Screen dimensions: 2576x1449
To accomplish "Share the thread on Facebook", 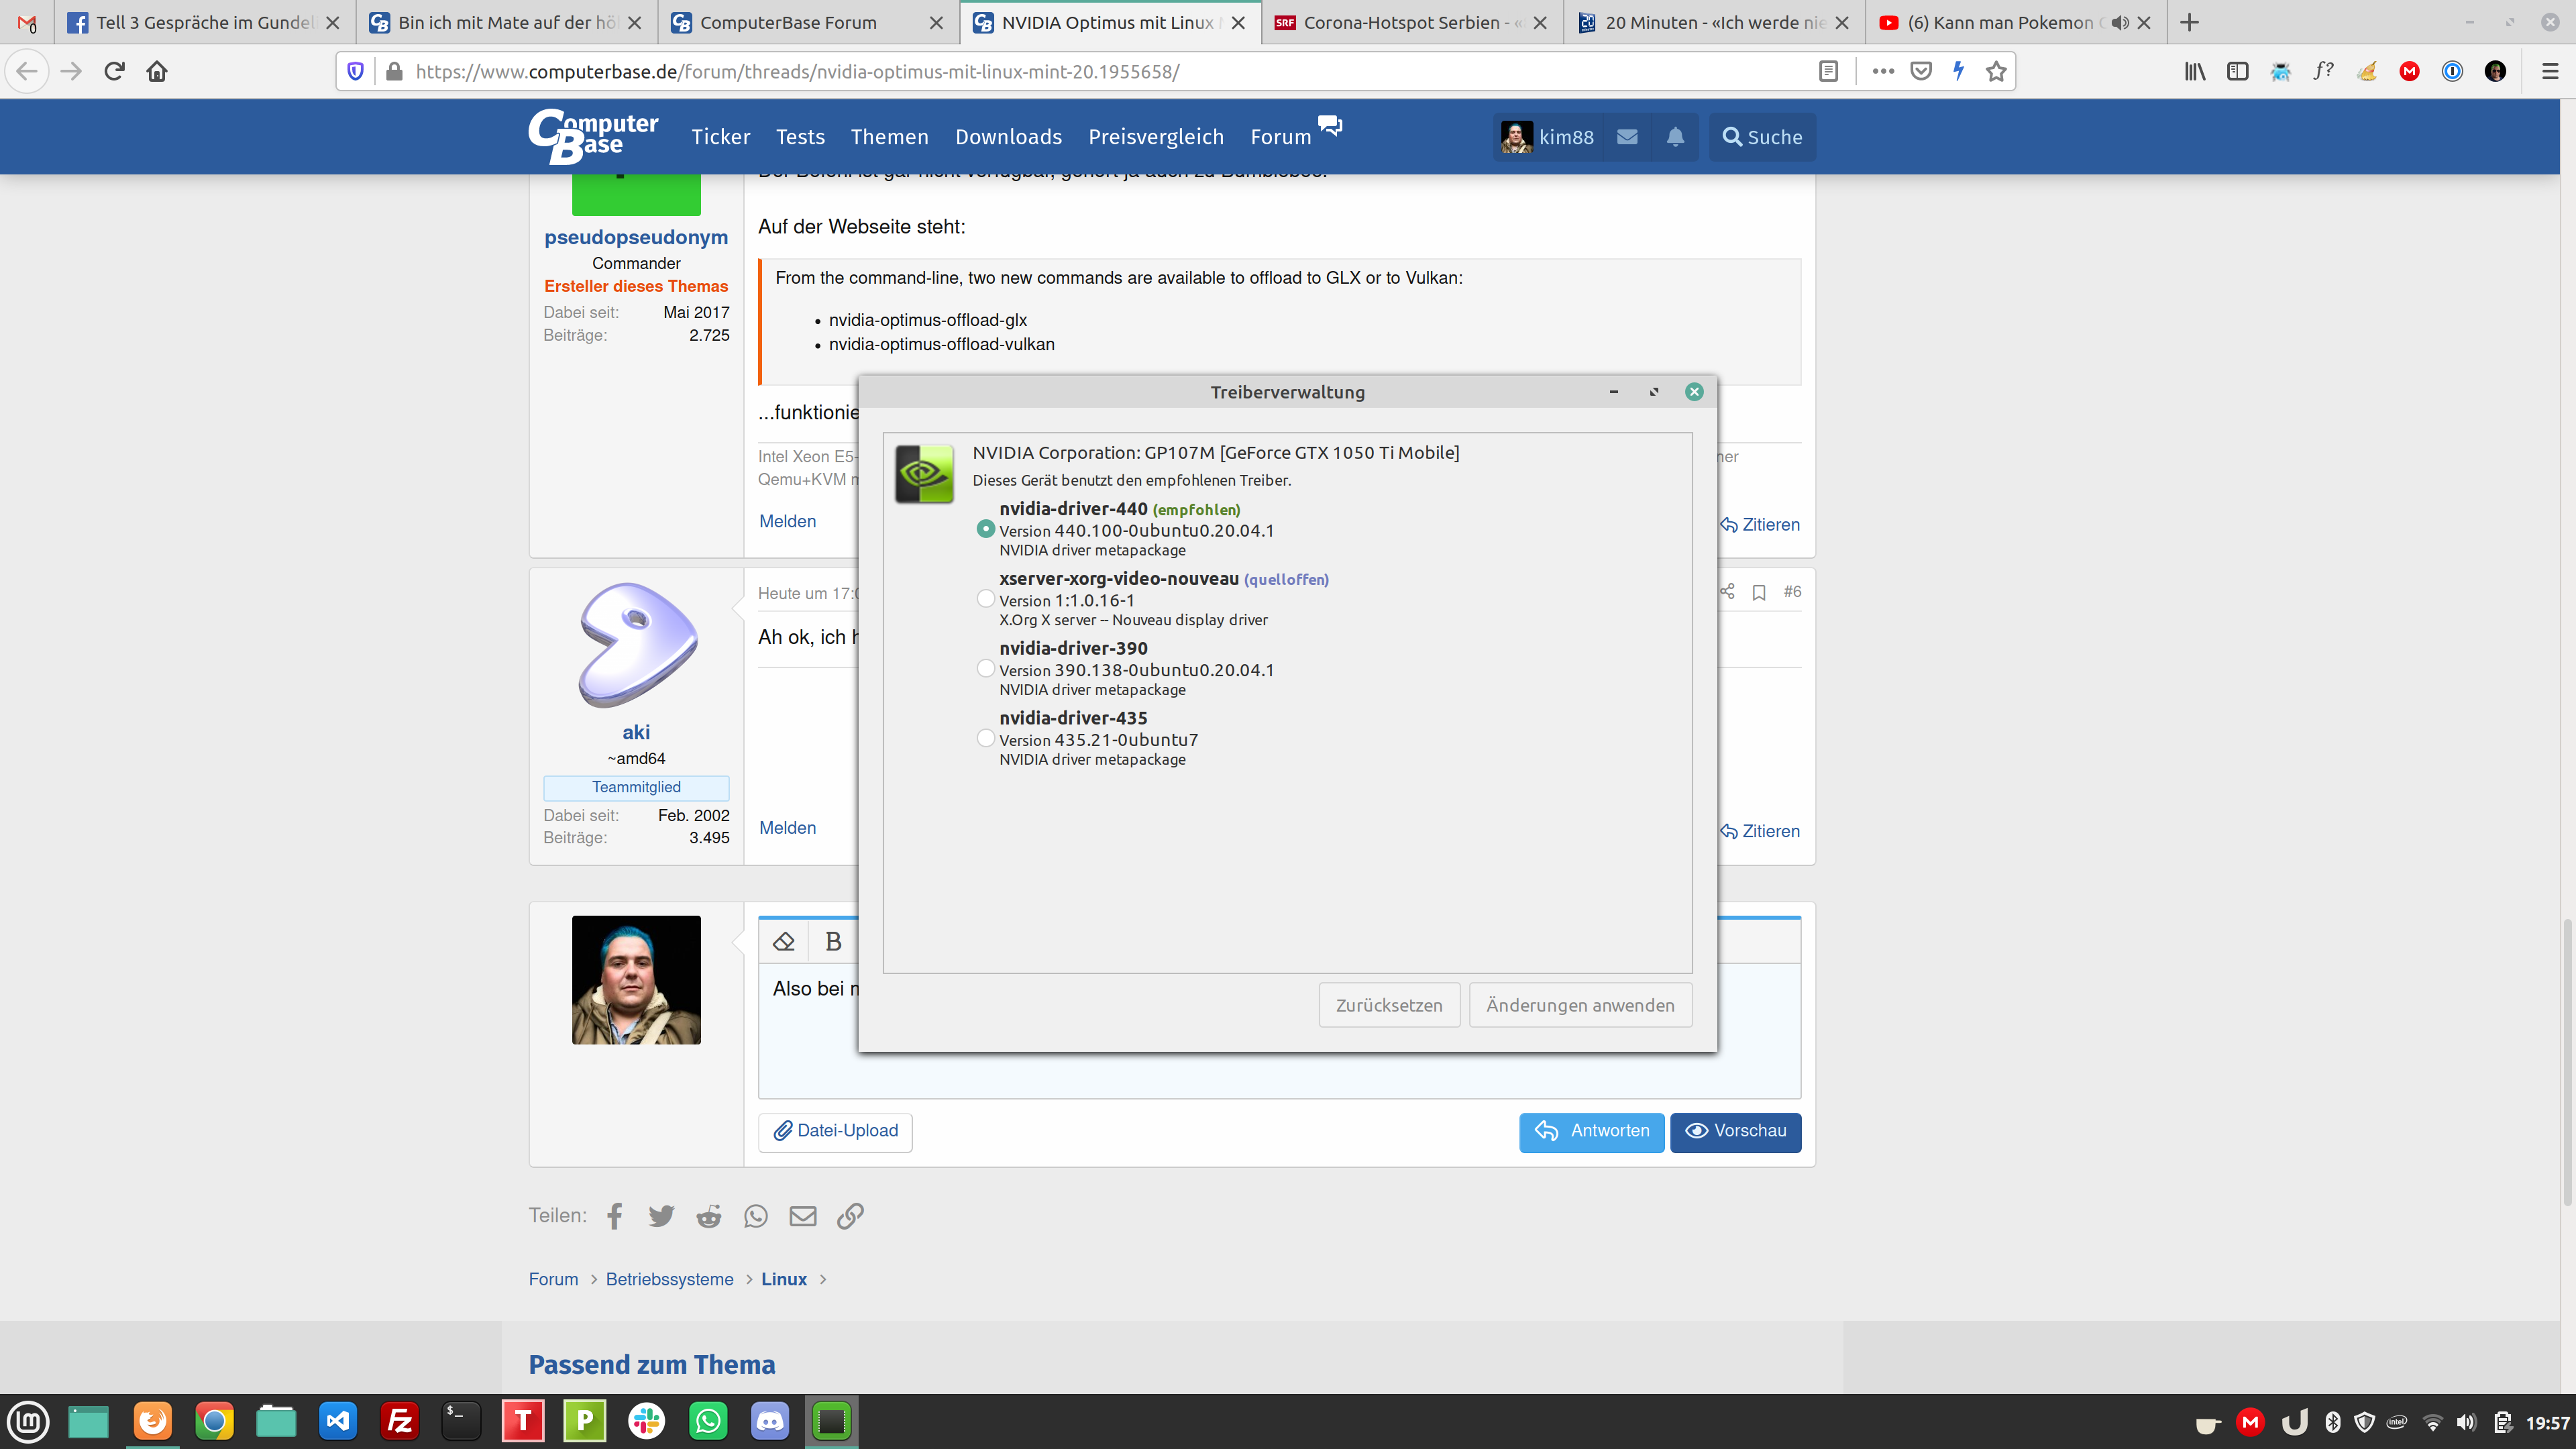I will point(614,1216).
